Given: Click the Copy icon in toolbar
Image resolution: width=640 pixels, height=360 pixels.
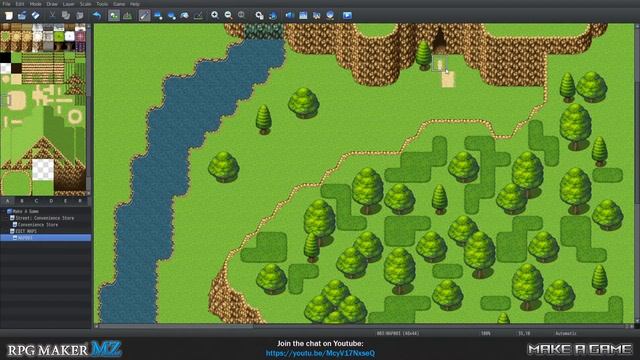Looking at the screenshot, I should click(66, 16).
